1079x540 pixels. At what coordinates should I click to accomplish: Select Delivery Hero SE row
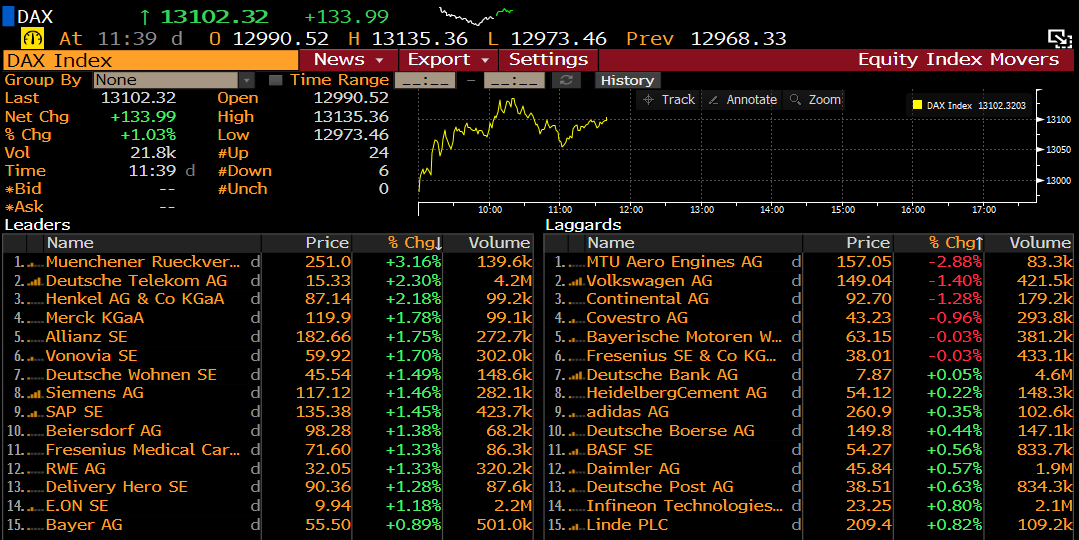point(267,487)
